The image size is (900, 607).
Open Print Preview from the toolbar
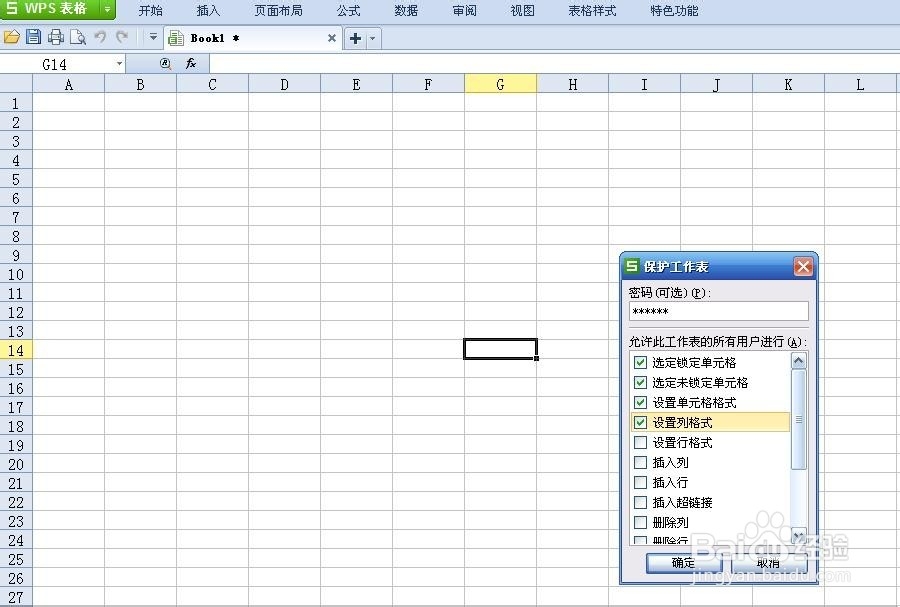78,37
